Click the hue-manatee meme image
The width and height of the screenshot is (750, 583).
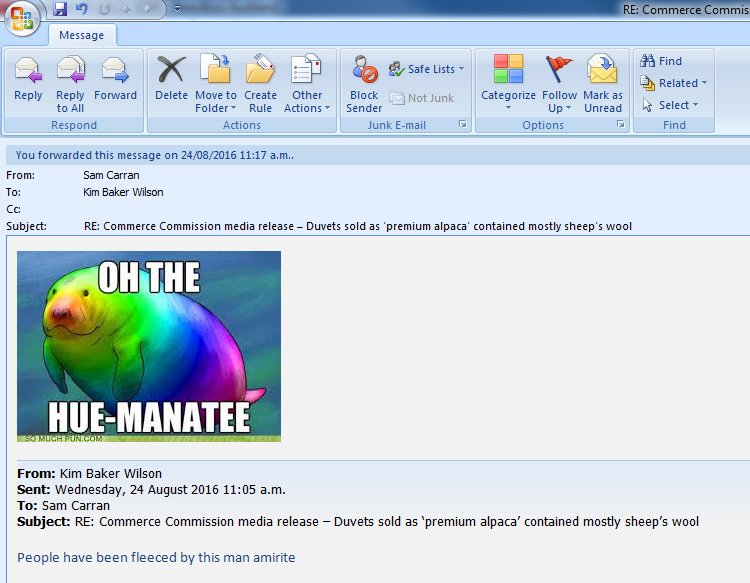pos(149,346)
